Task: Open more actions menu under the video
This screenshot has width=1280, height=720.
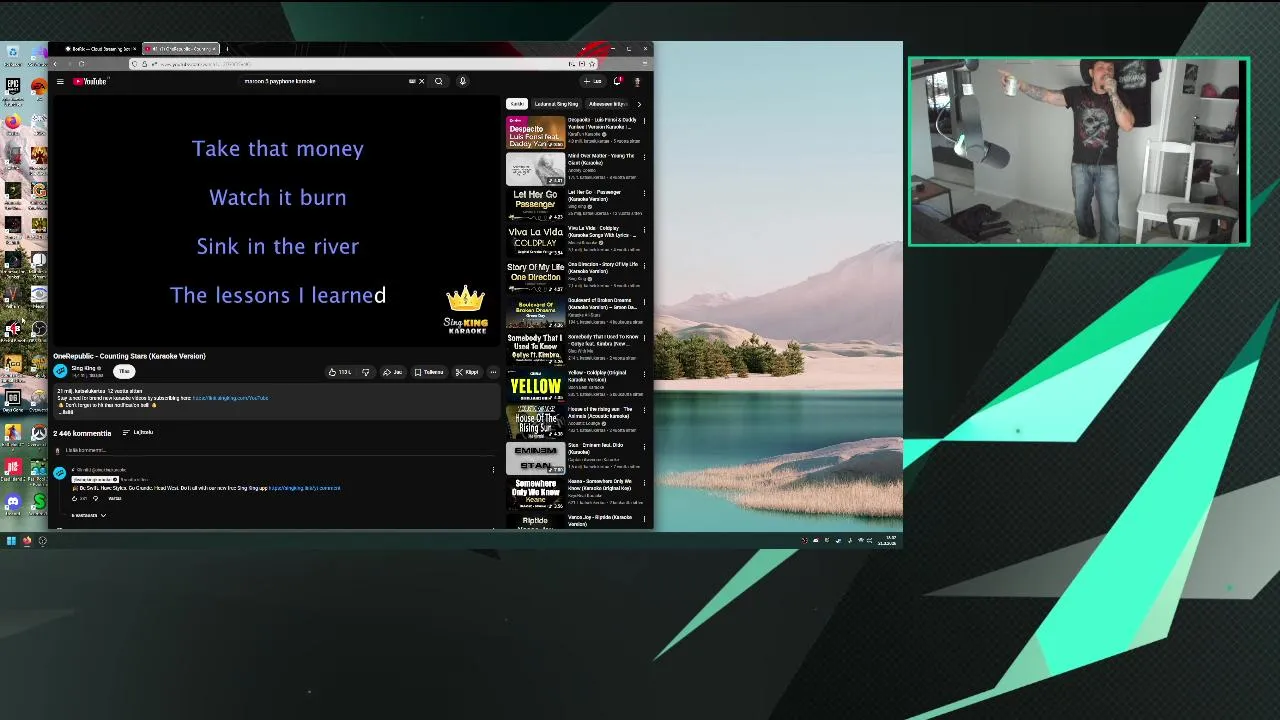Action: coord(493,372)
